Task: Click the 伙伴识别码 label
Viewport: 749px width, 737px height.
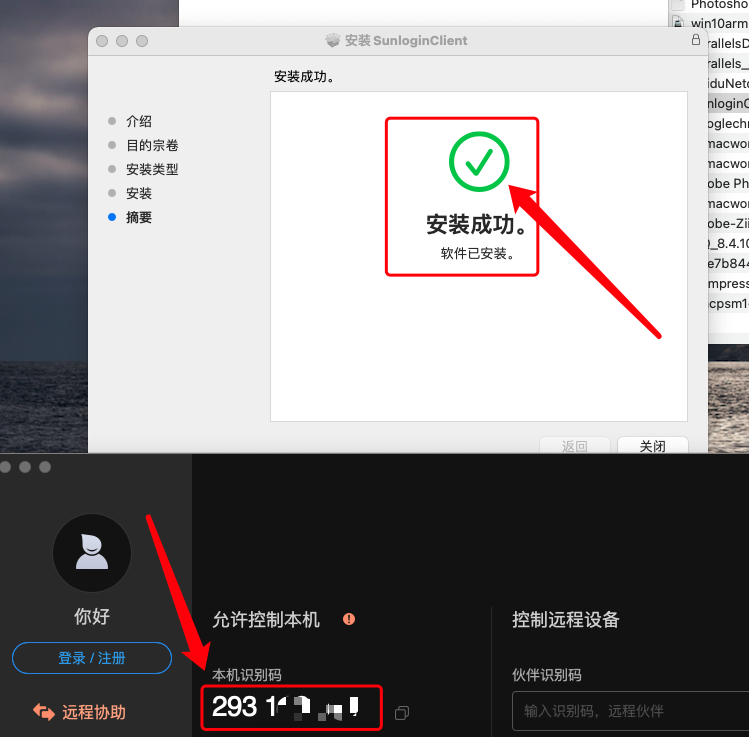Action: (547, 675)
